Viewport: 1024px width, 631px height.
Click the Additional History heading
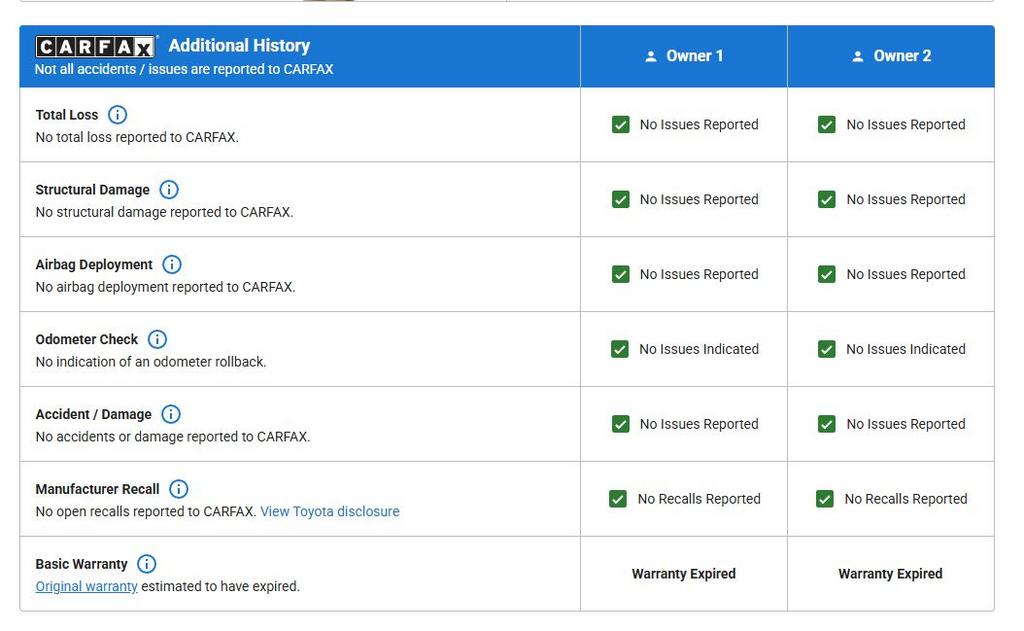[x=239, y=46]
